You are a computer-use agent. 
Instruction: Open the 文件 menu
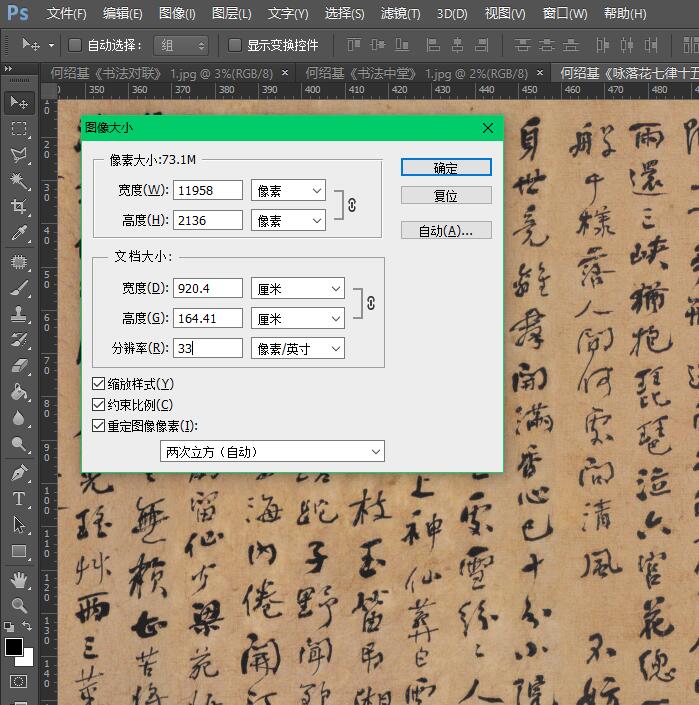66,14
